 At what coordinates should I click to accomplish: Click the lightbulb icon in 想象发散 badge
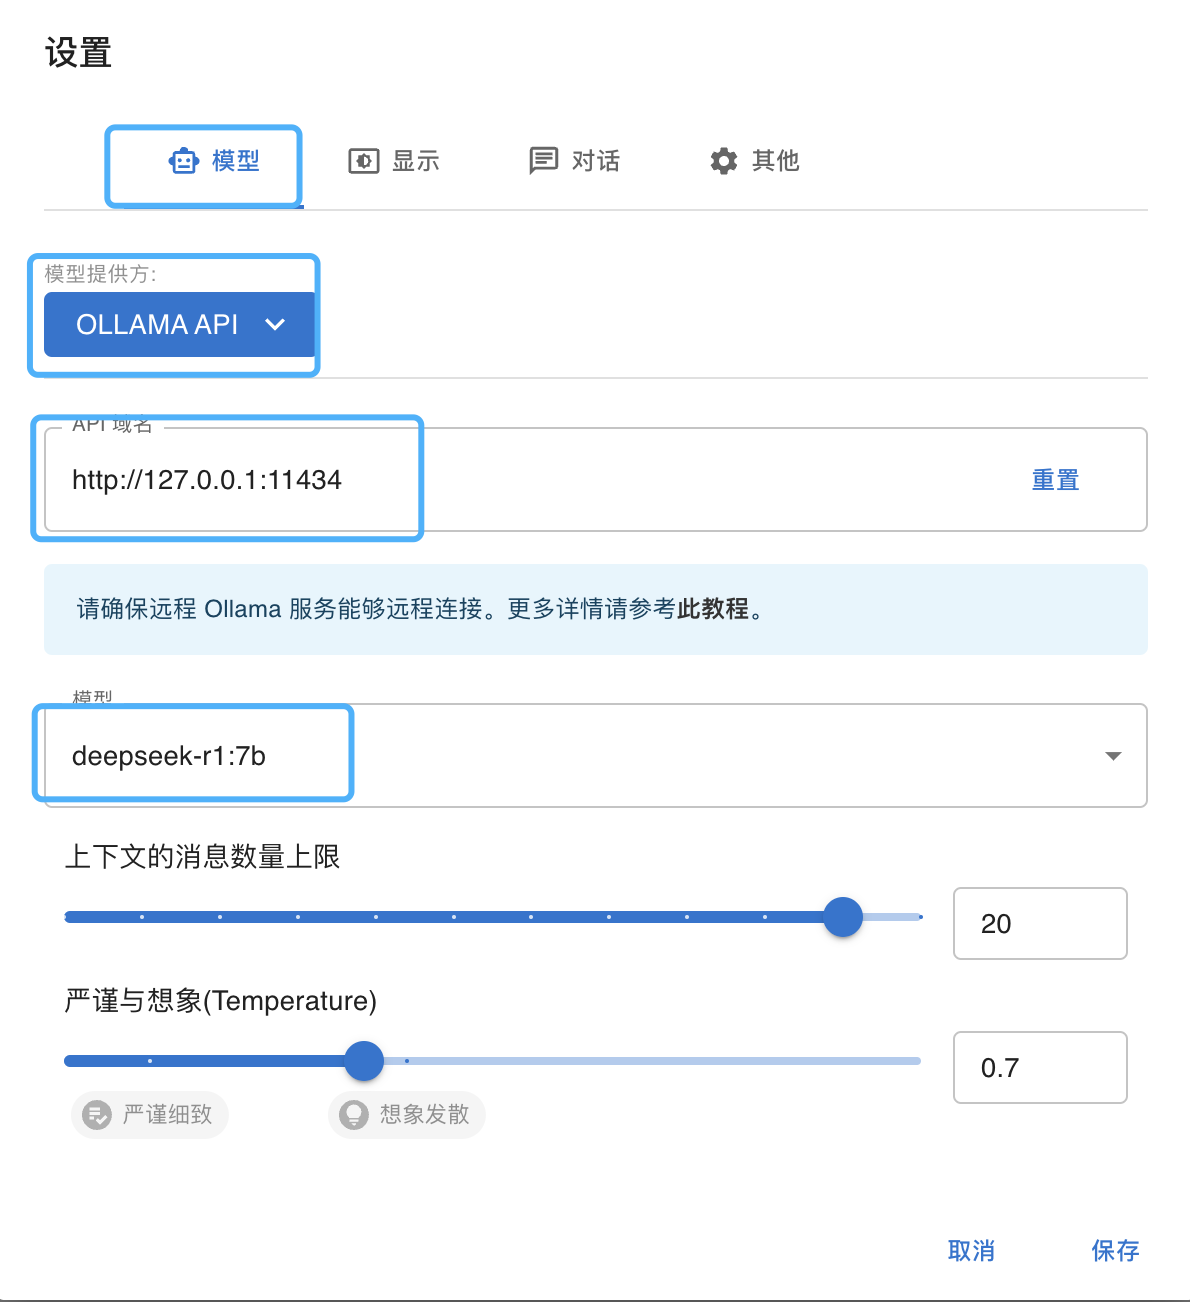[353, 1115]
